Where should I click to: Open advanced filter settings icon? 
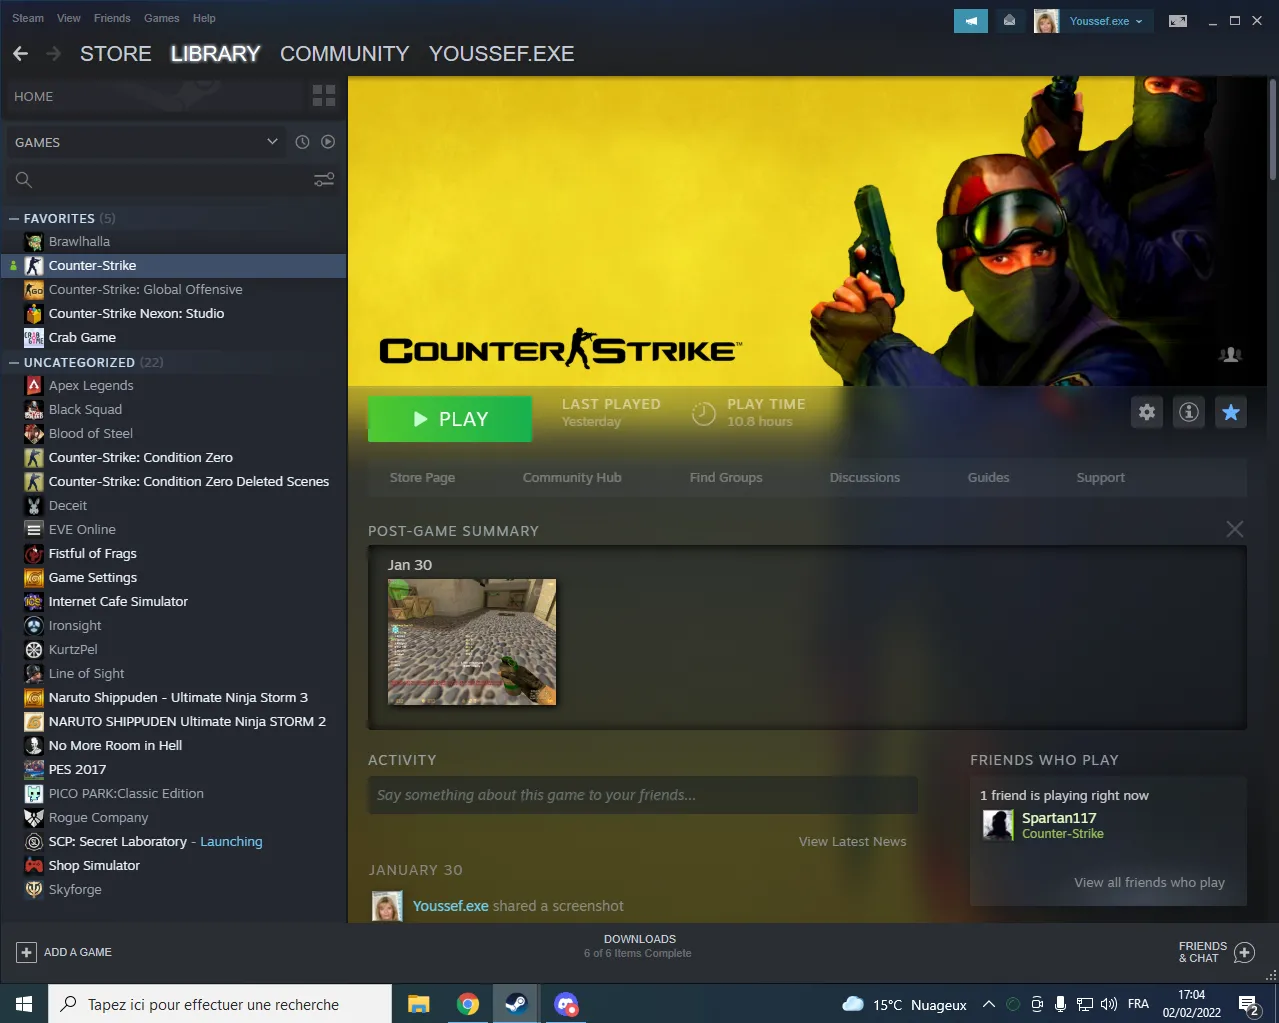point(324,180)
